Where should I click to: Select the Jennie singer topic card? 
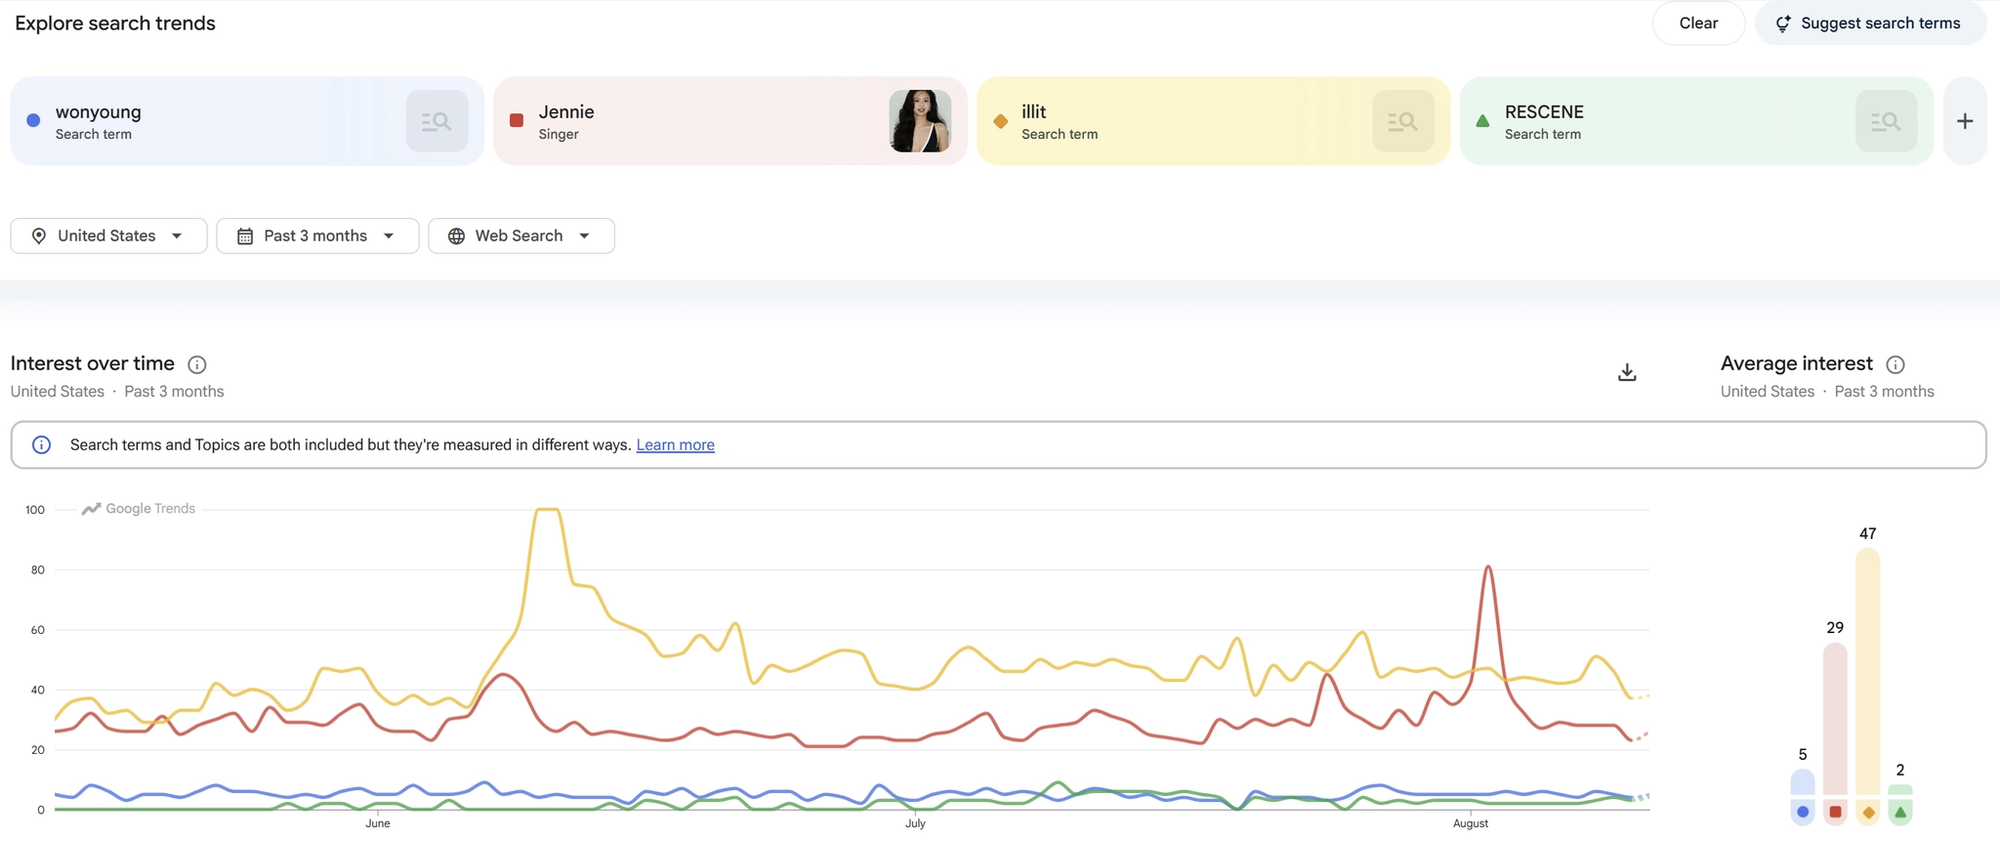pyautogui.click(x=730, y=121)
